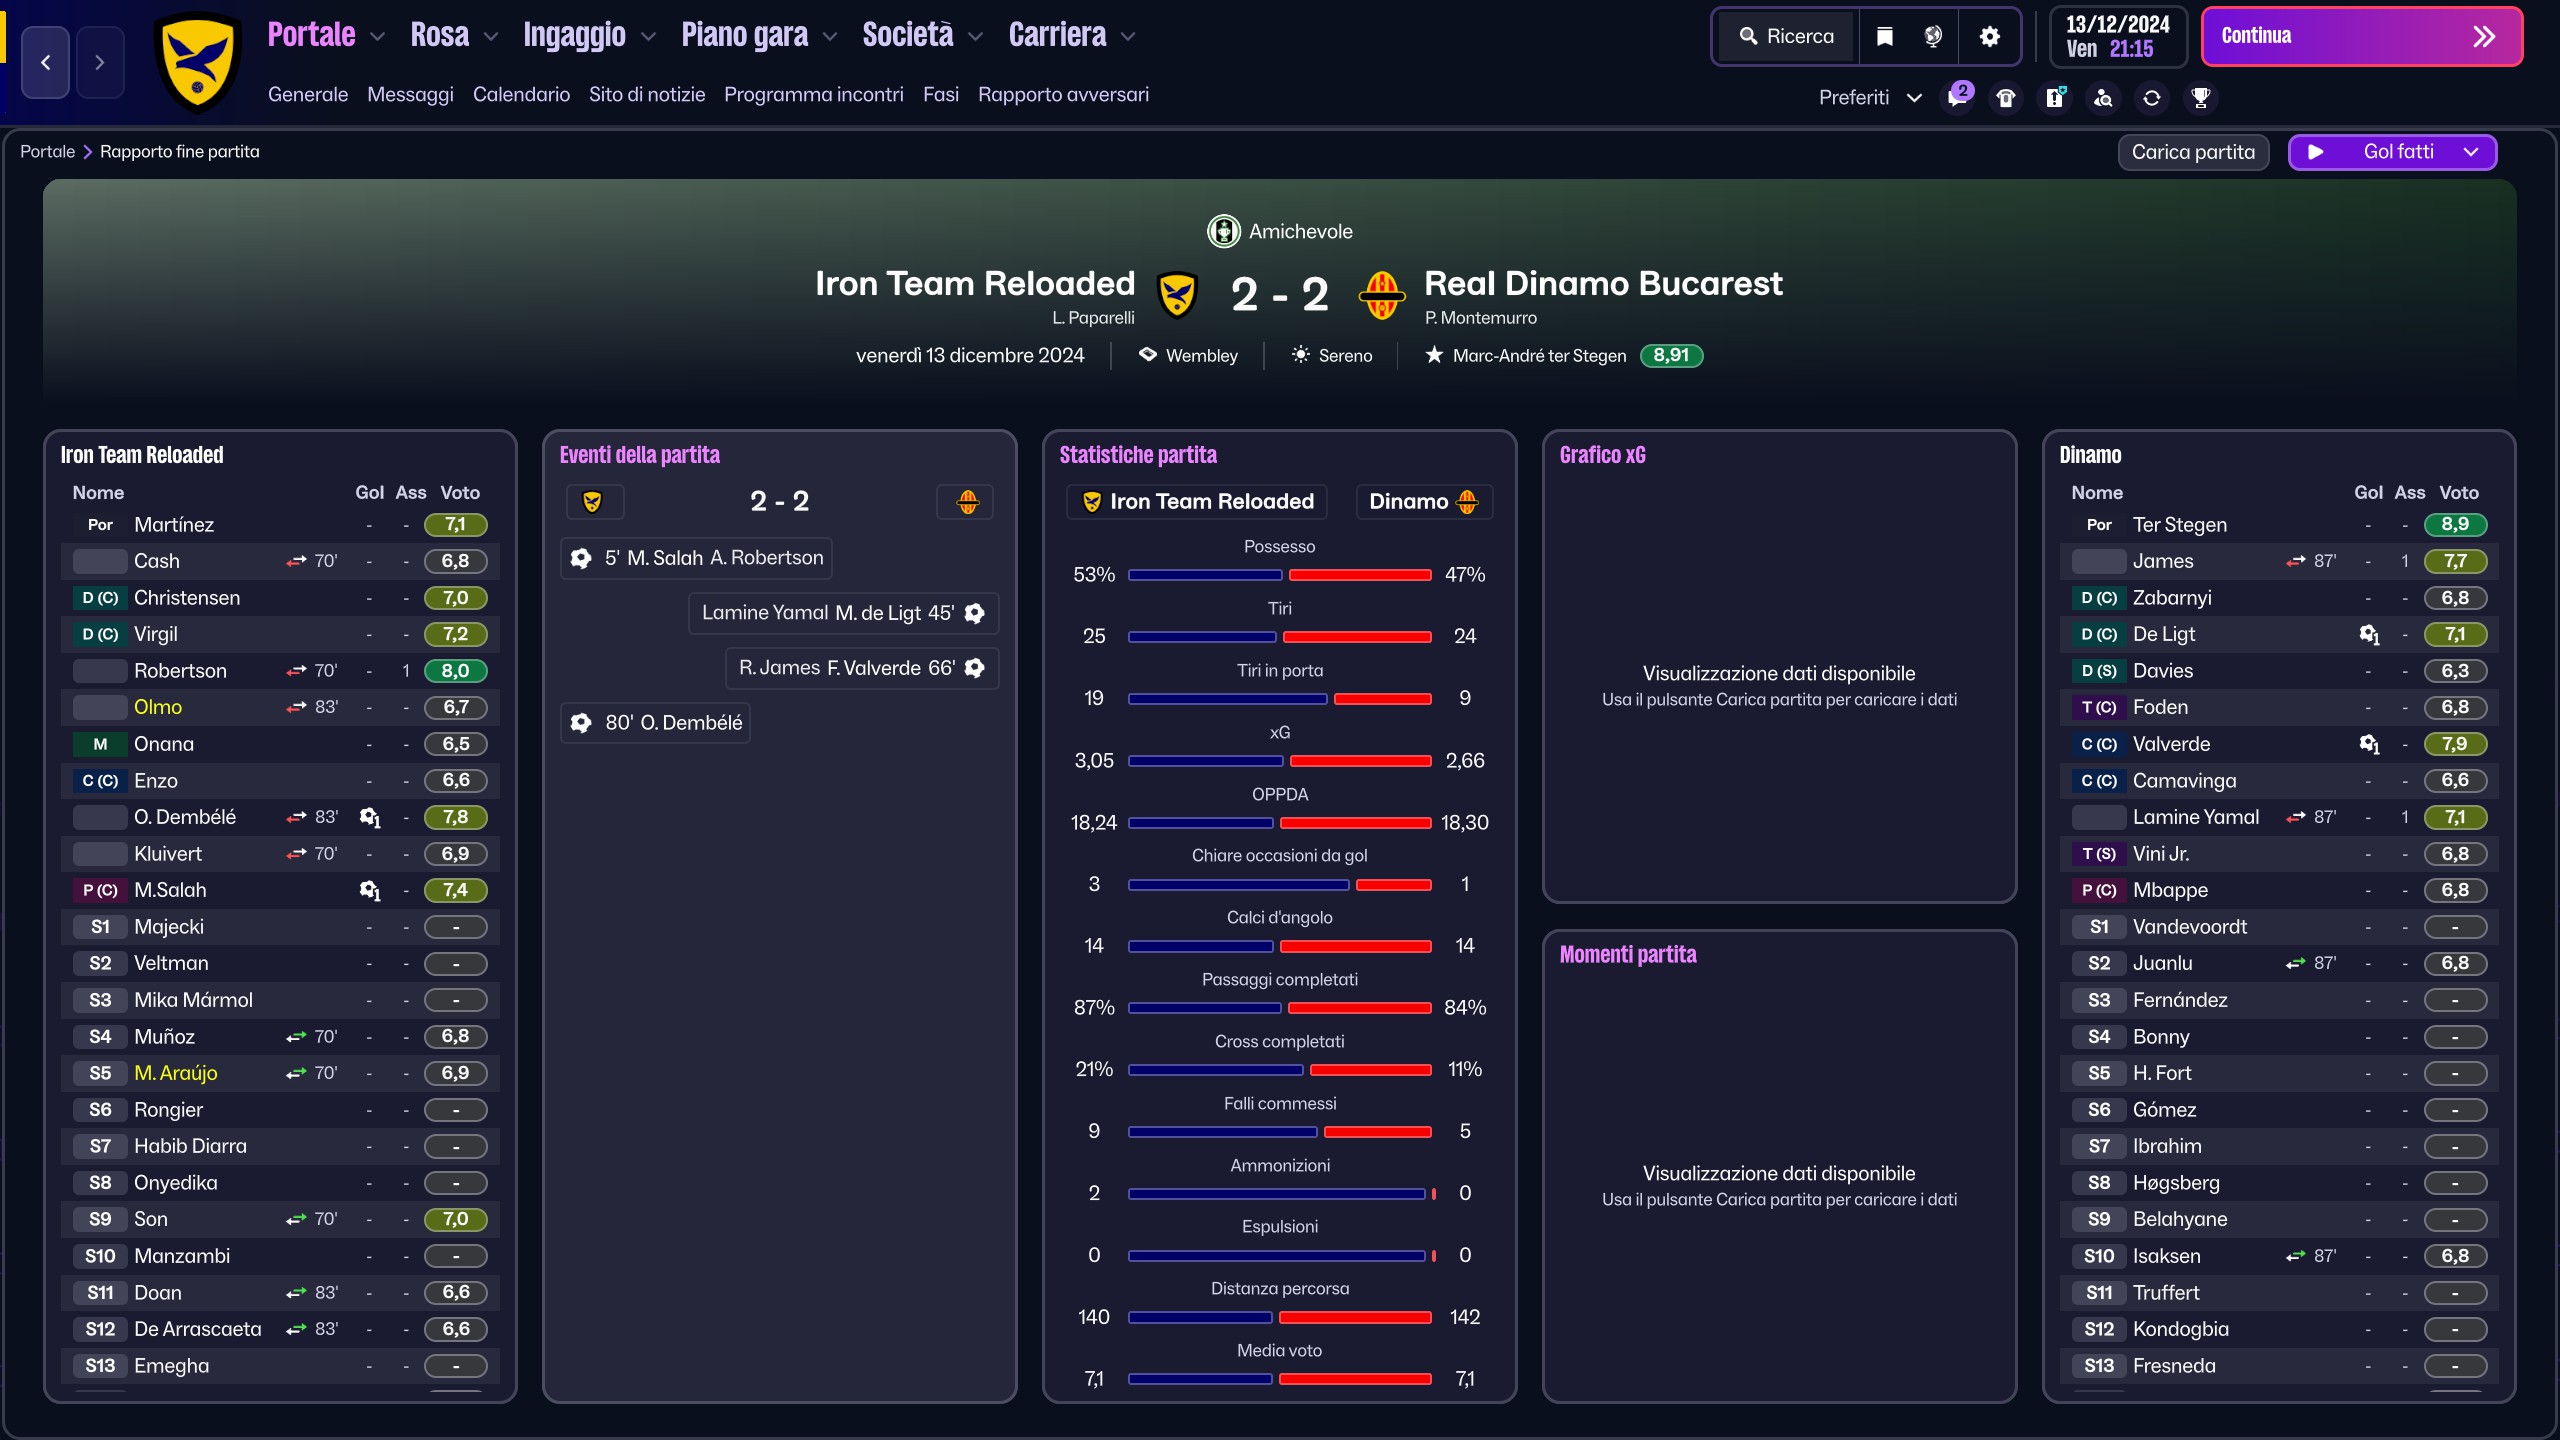Open the settings gear icon
The height and width of the screenshot is (1440, 2560).
(x=1989, y=37)
